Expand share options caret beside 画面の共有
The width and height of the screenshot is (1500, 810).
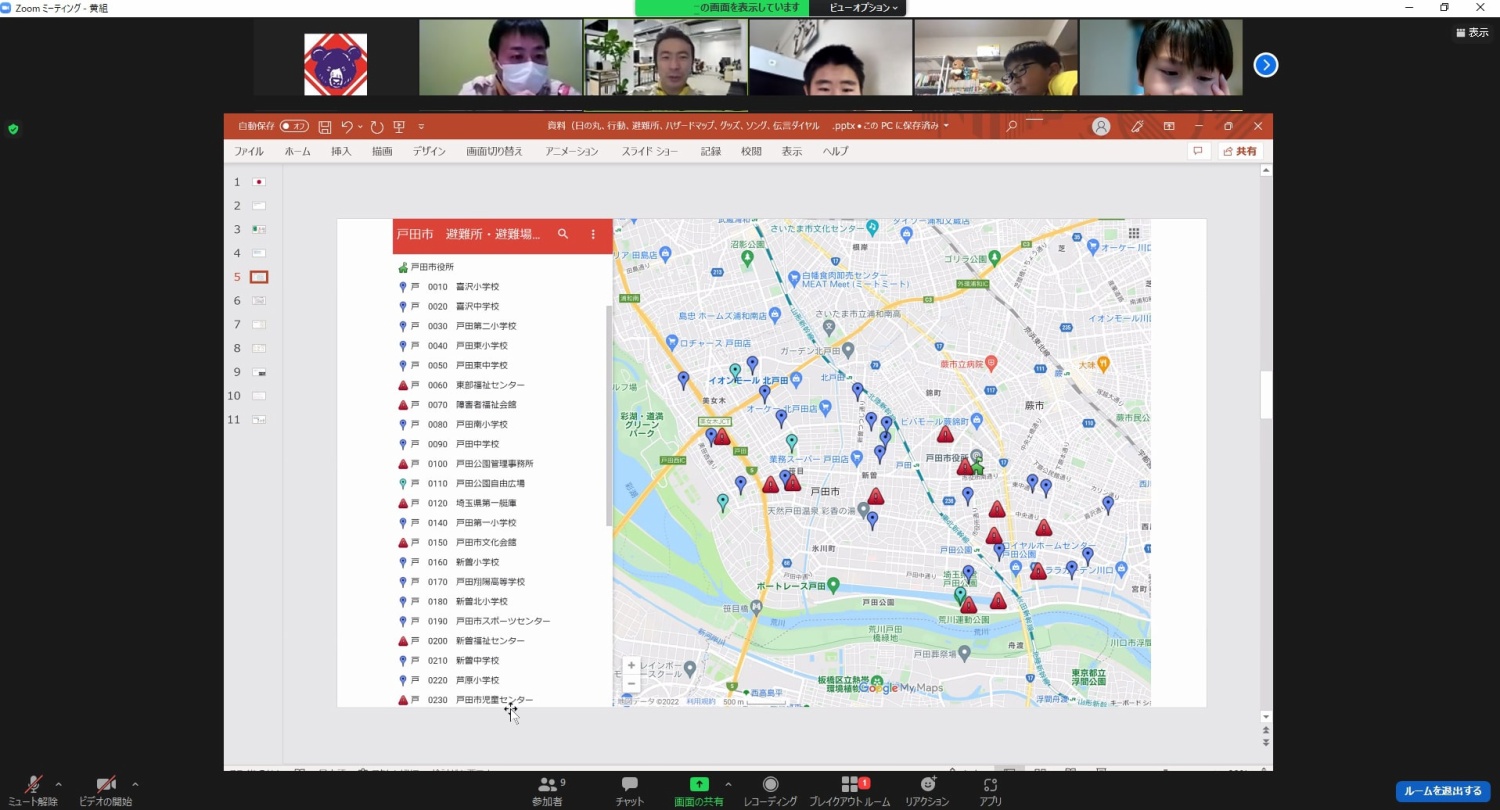(728, 784)
